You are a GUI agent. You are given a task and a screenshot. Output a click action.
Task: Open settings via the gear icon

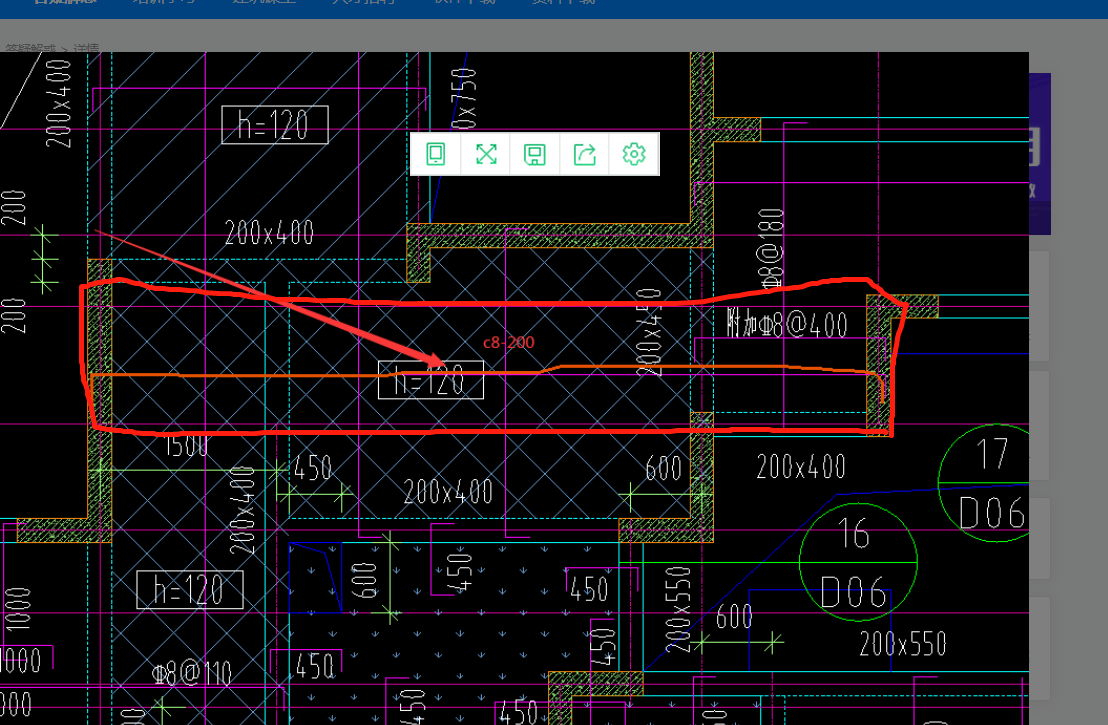tap(634, 153)
